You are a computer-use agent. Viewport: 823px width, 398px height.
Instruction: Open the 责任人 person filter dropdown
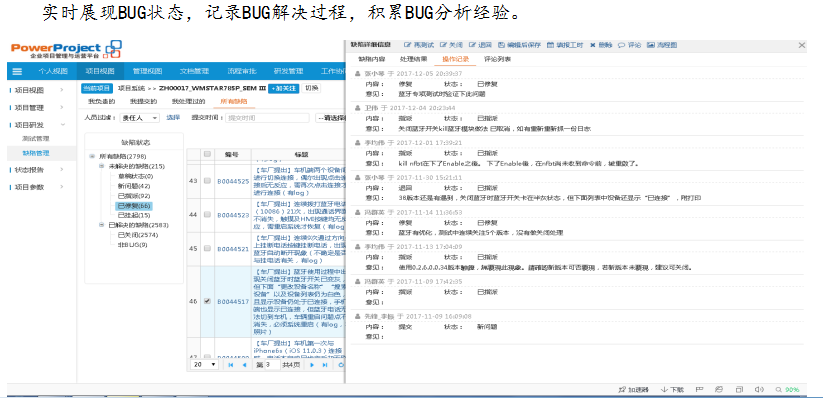point(140,118)
